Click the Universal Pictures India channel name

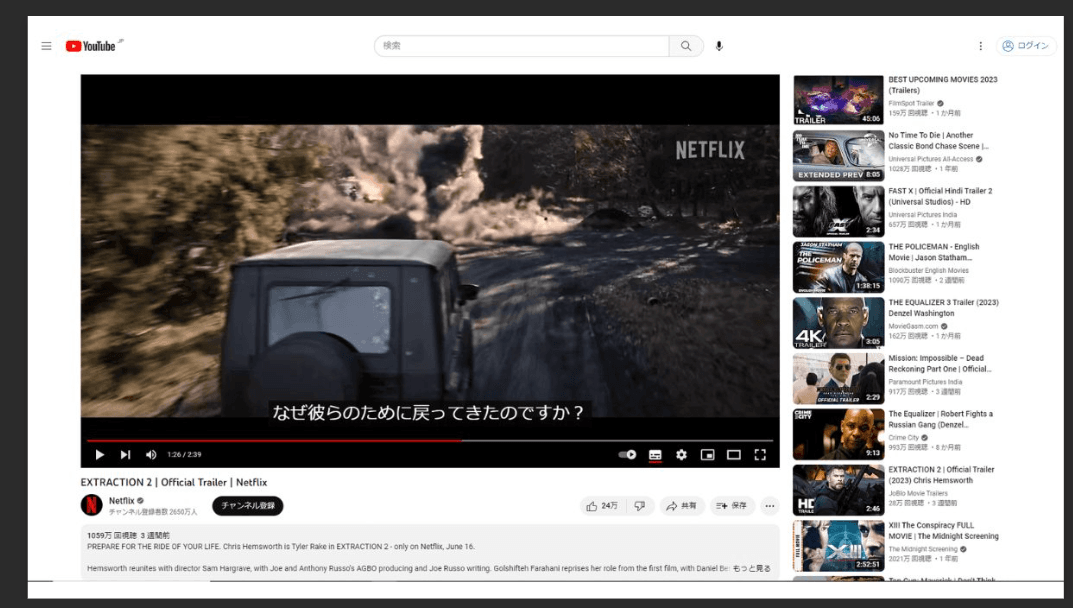(x=922, y=214)
